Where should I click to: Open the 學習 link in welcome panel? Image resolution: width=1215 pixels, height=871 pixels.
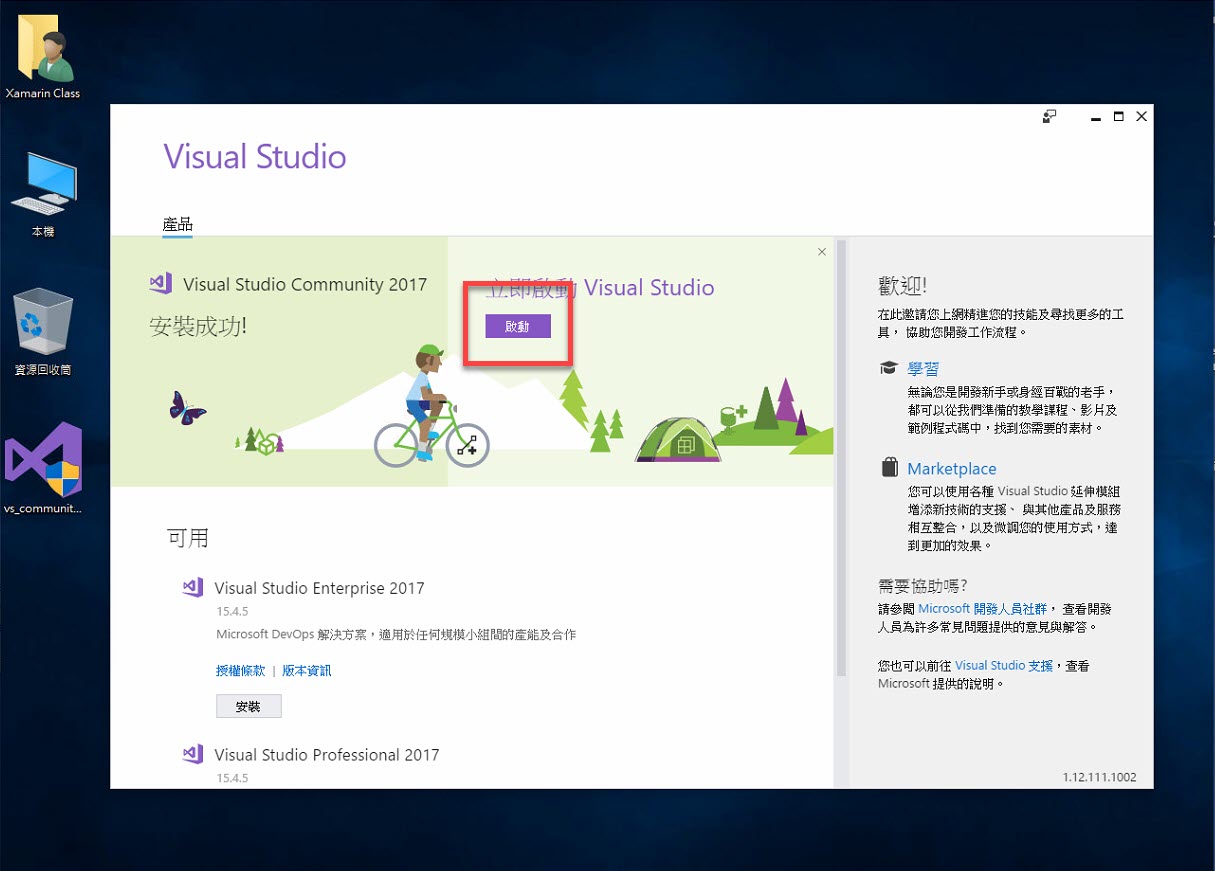click(923, 368)
